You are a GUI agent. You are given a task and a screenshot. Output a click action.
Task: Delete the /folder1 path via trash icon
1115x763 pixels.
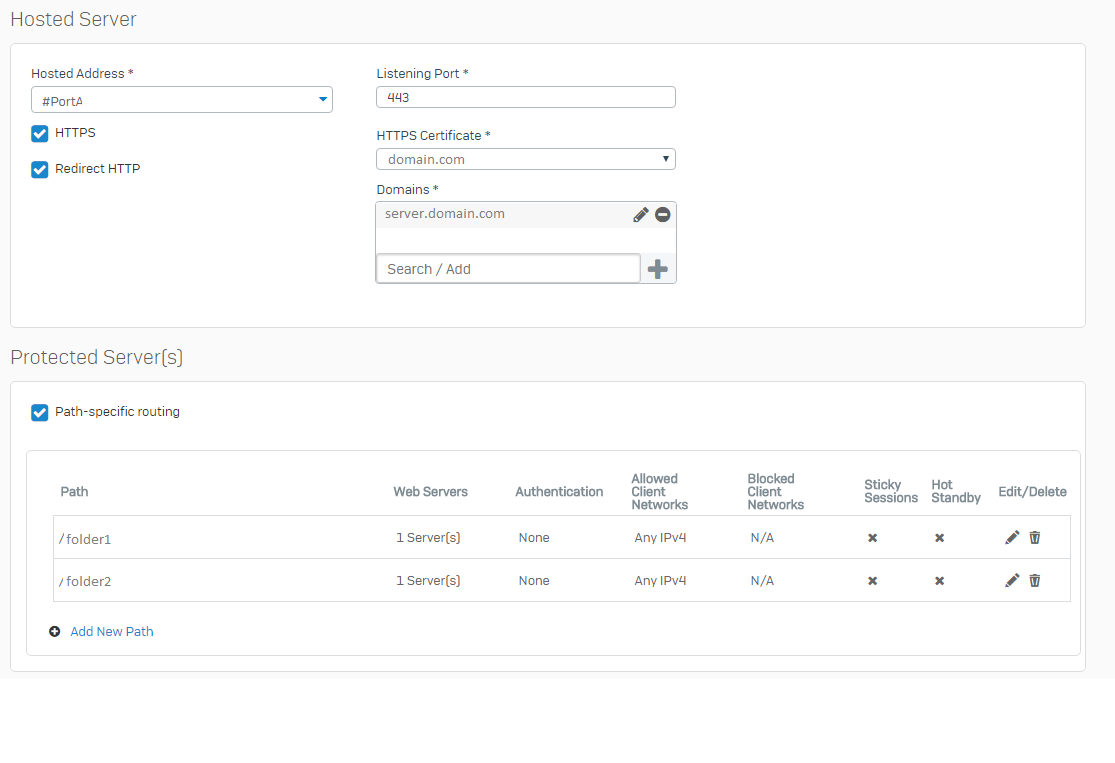pyautogui.click(x=1035, y=538)
